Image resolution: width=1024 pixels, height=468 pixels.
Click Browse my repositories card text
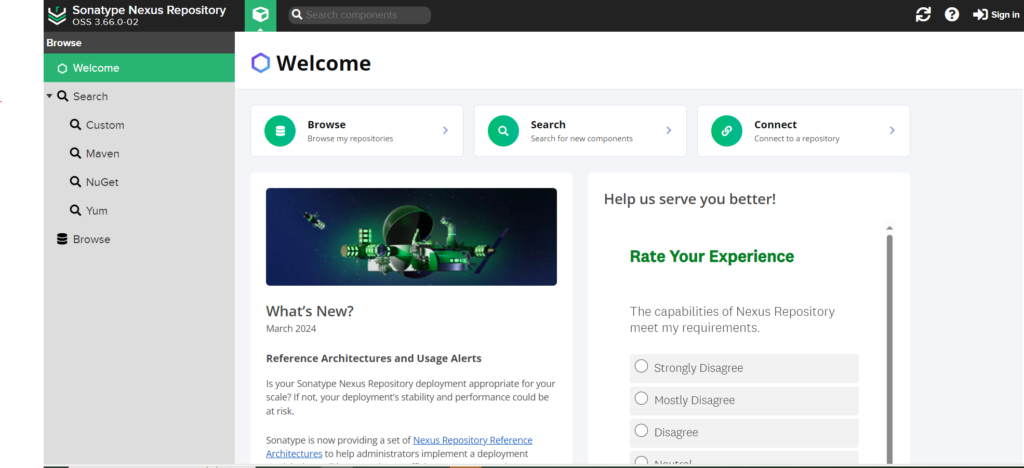pyautogui.click(x=350, y=138)
